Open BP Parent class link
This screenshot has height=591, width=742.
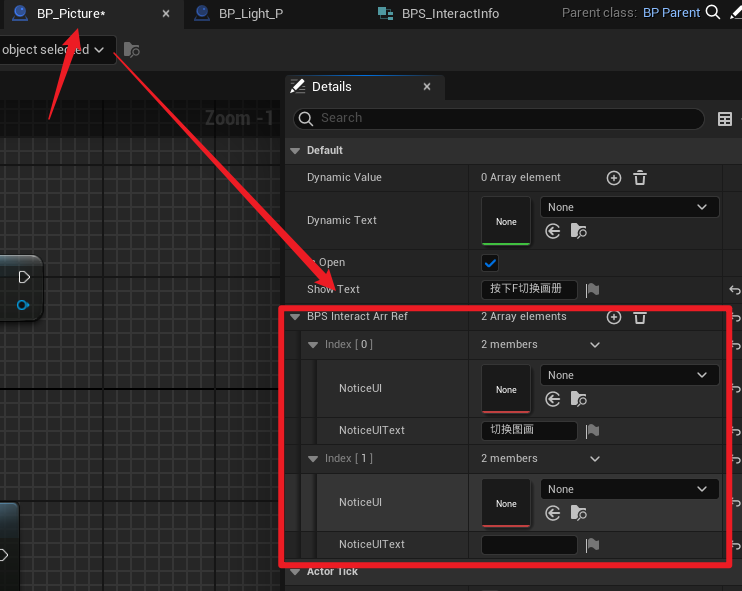tap(671, 13)
